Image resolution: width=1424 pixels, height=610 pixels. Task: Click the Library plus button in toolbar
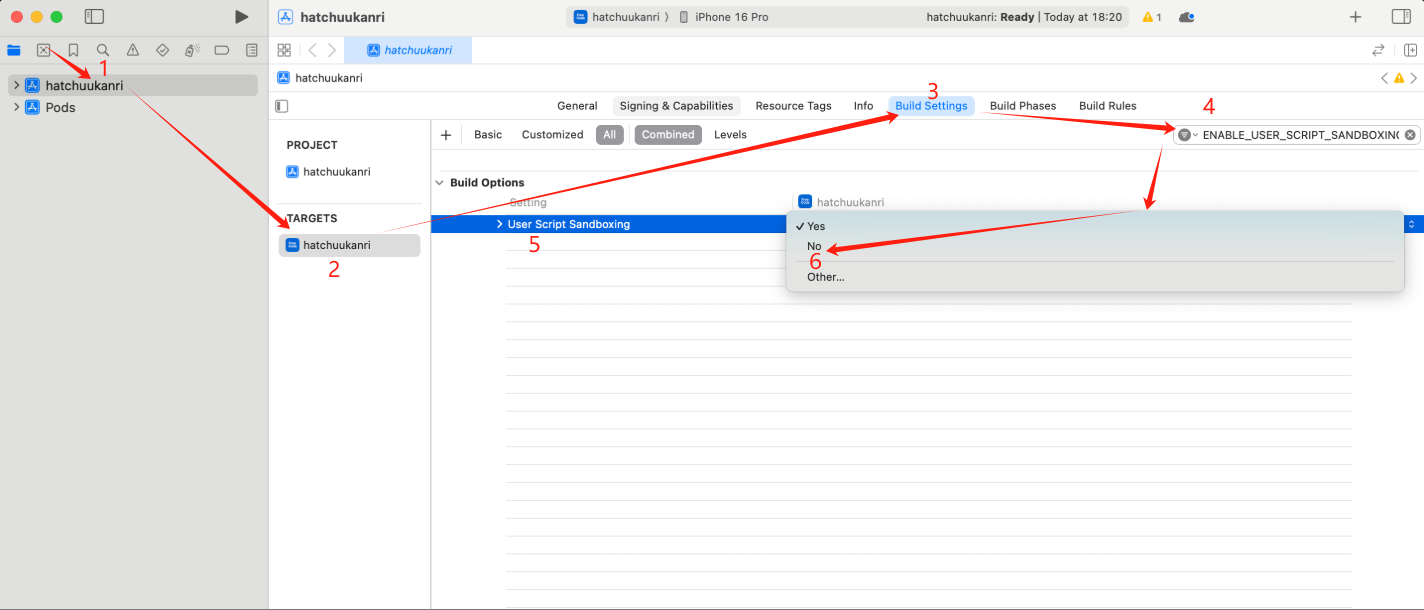point(1356,17)
